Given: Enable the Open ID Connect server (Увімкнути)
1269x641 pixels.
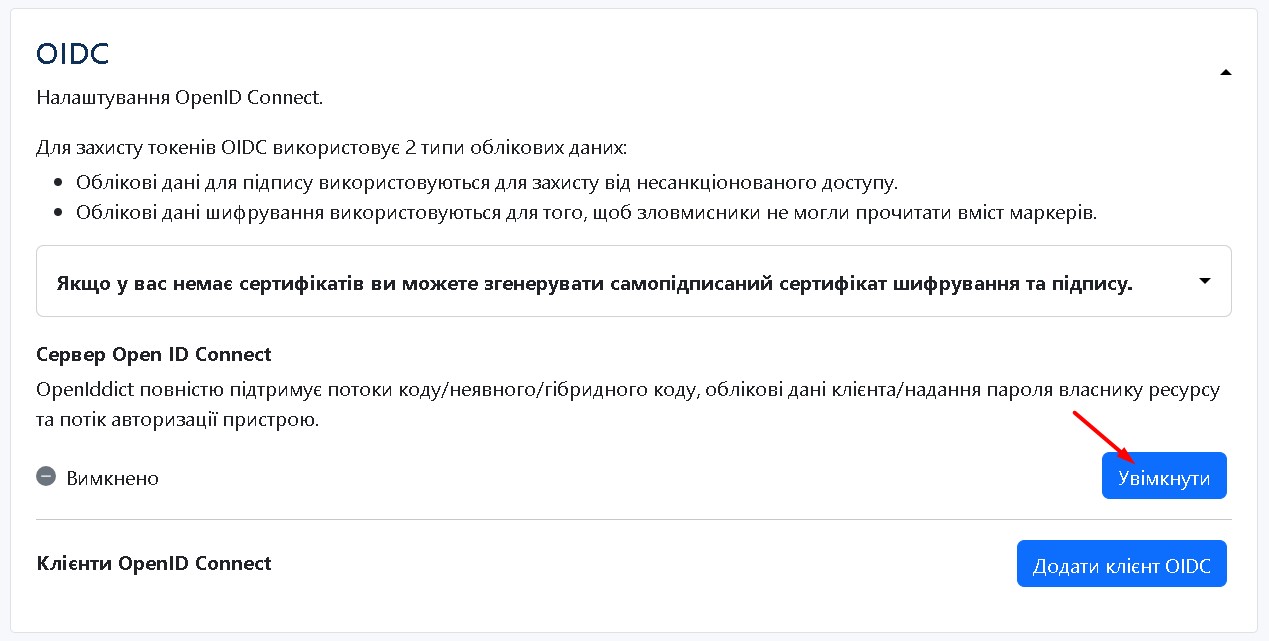Looking at the screenshot, I should coord(1163,476).
